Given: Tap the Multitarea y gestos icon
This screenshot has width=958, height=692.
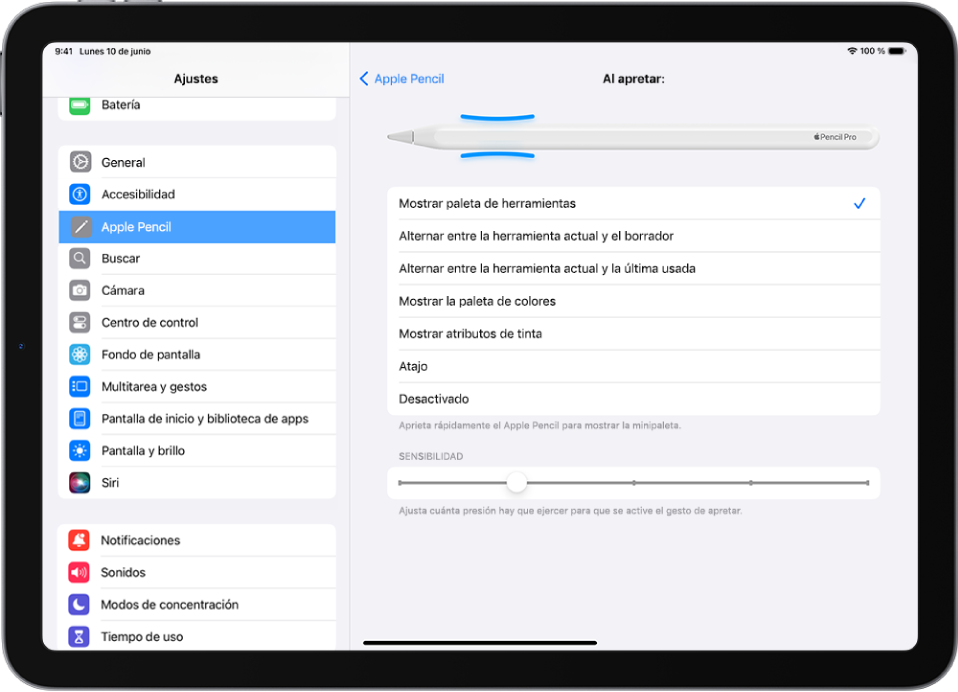Looking at the screenshot, I should click(x=80, y=387).
